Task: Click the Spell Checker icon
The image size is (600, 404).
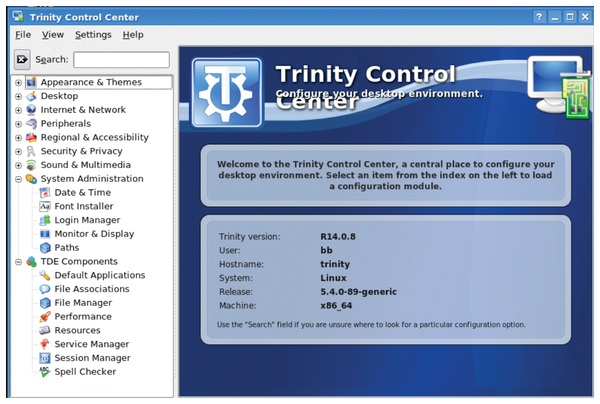Action: [x=45, y=372]
